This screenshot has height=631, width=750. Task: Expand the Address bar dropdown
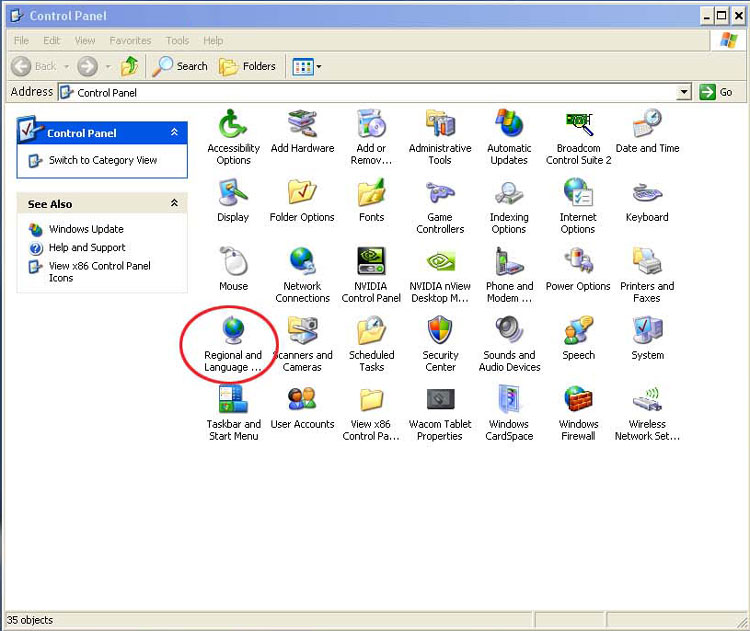point(684,92)
